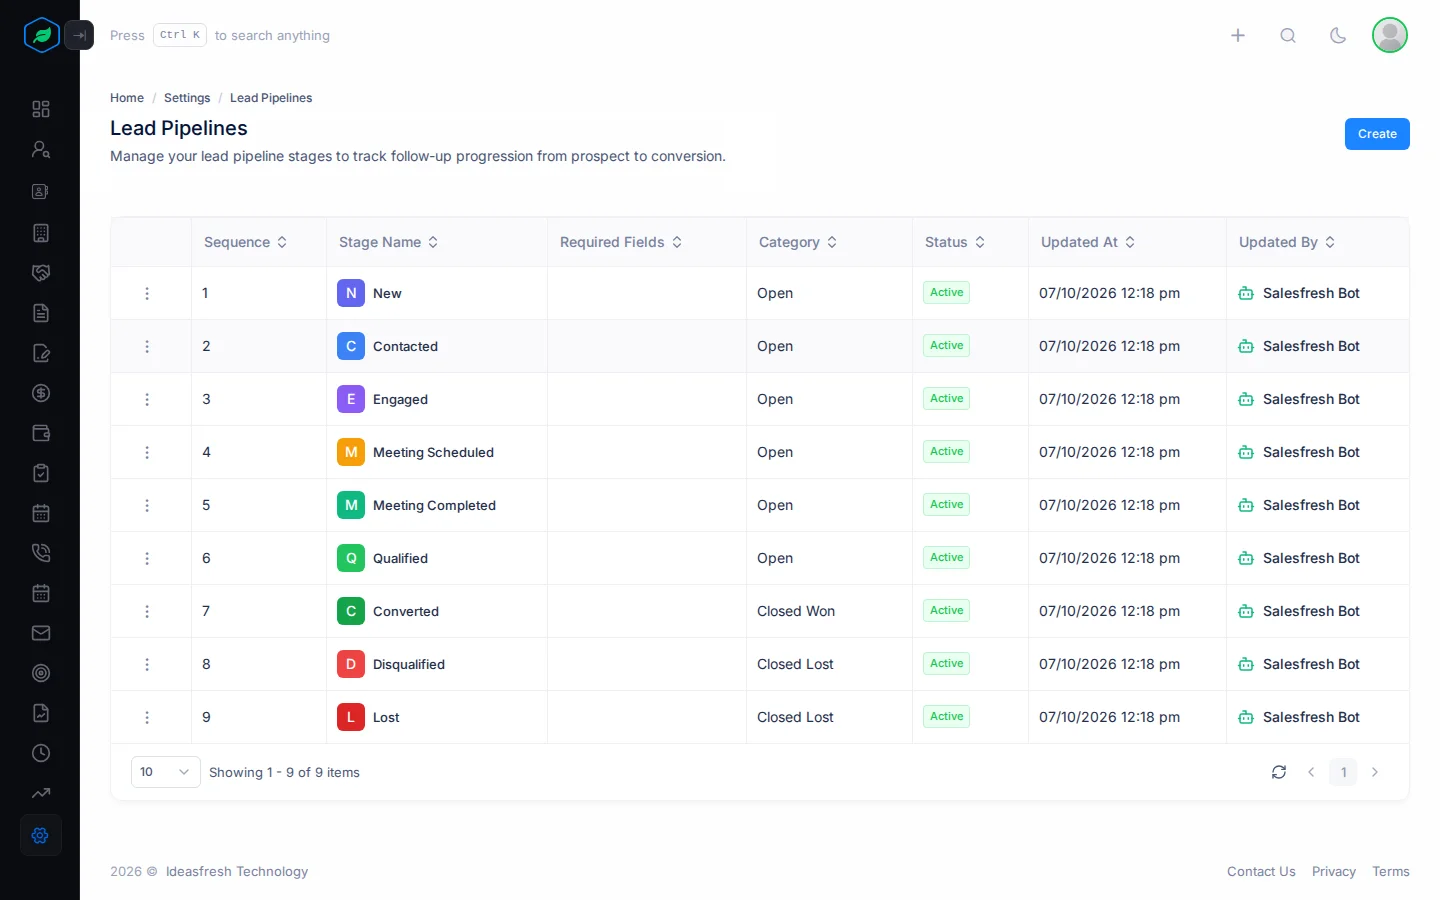The image size is (1440, 900).
Task: Expand the sidebar with the arrow toggle
Action: [79, 35]
